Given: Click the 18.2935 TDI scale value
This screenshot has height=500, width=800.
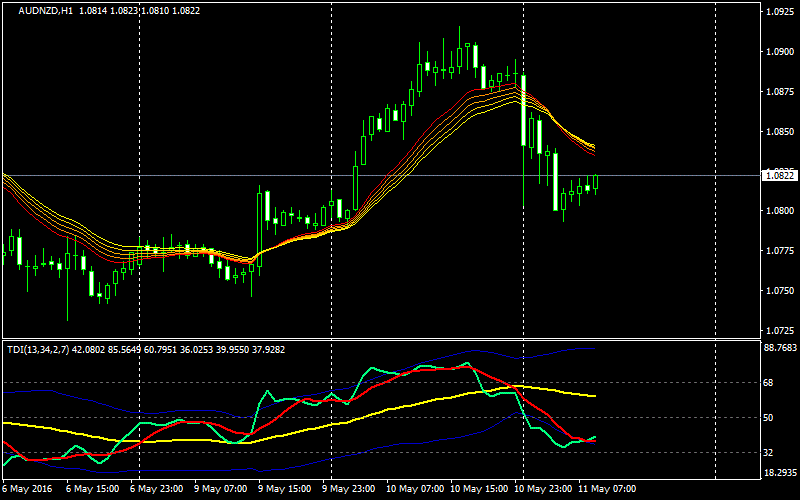Looking at the screenshot, I should [779, 472].
